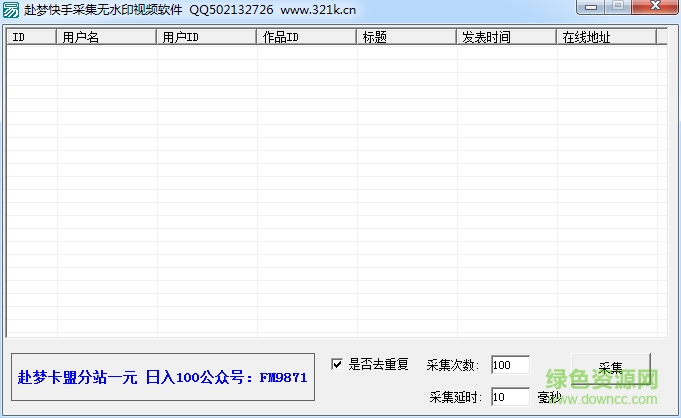
Task: Close the application window
Action: pos(655,7)
